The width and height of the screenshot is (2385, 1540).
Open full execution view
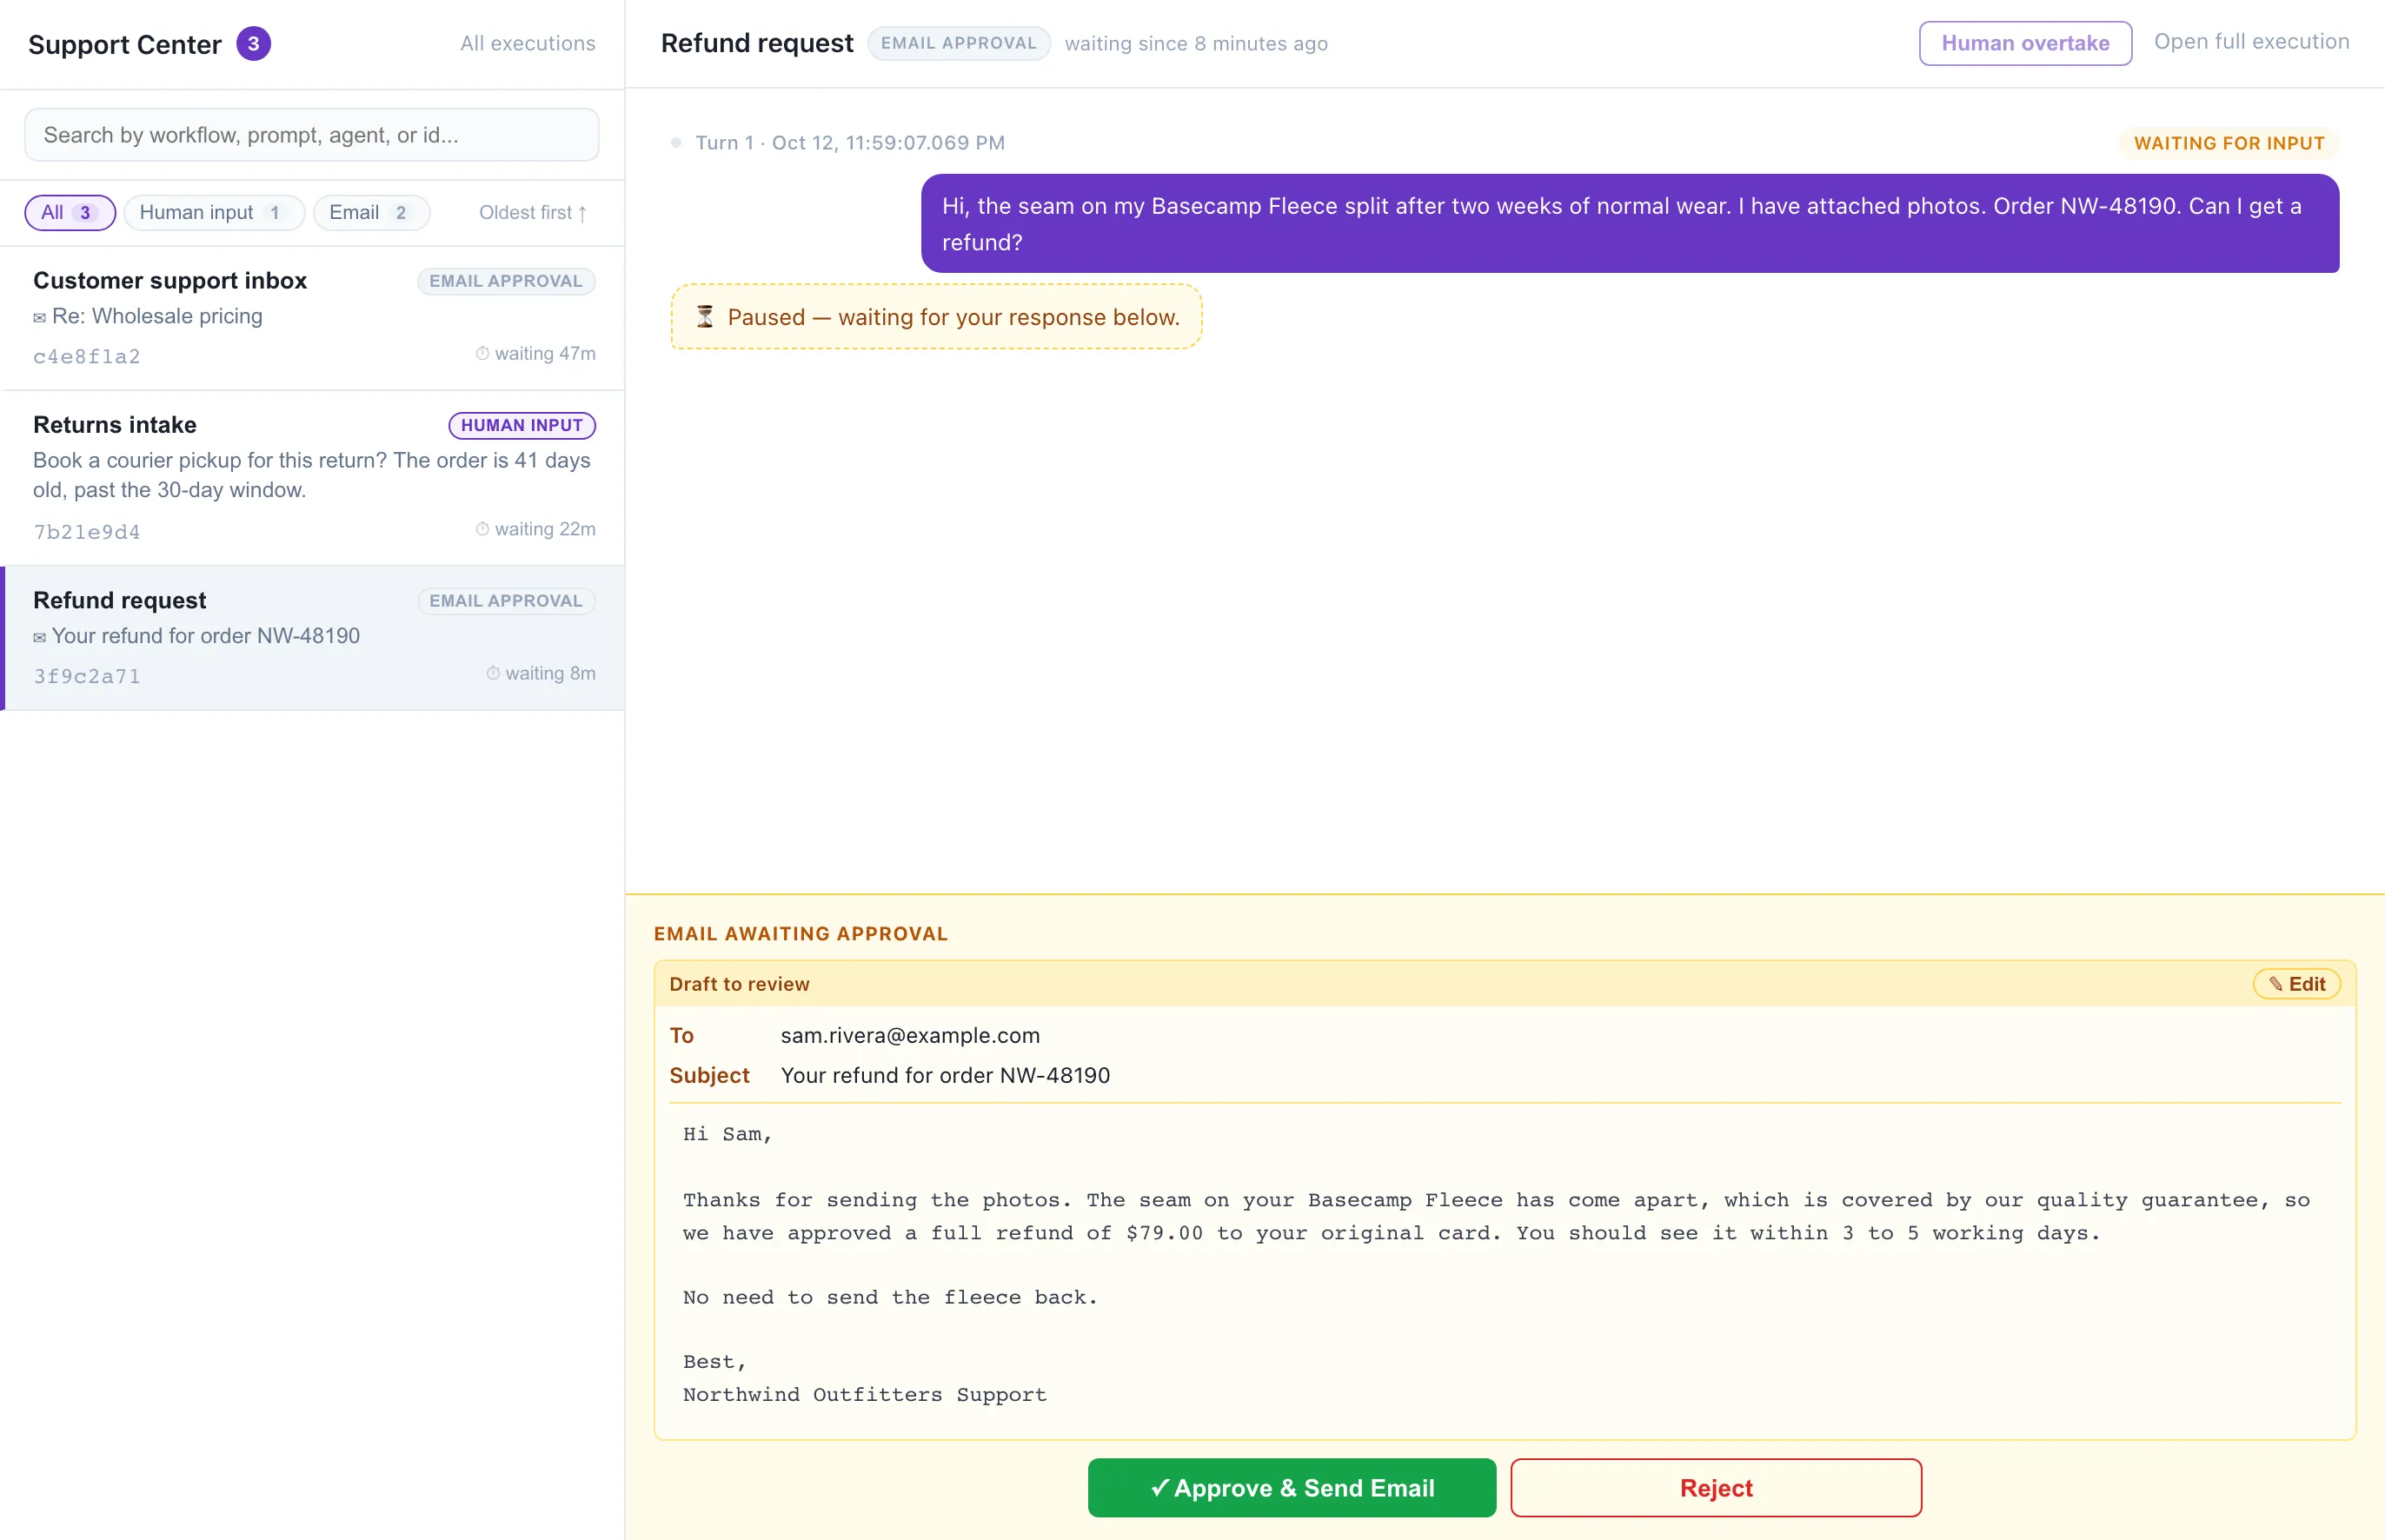(x=2251, y=42)
